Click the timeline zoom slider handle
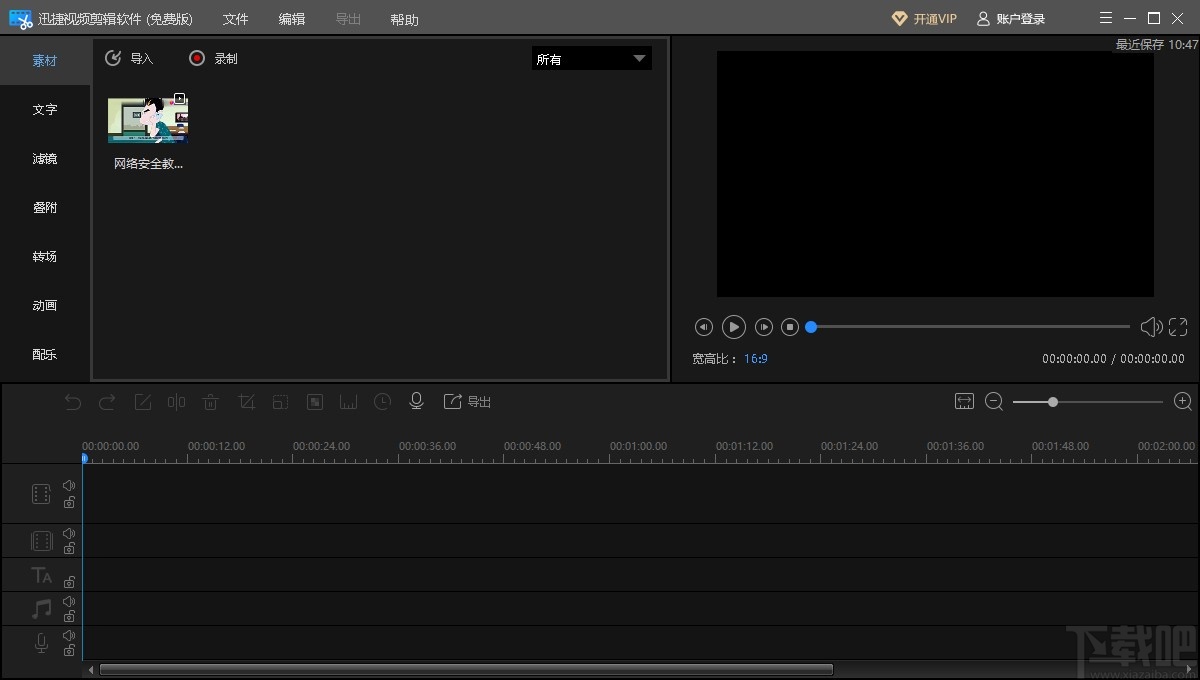The width and height of the screenshot is (1200, 680). pos(1053,402)
